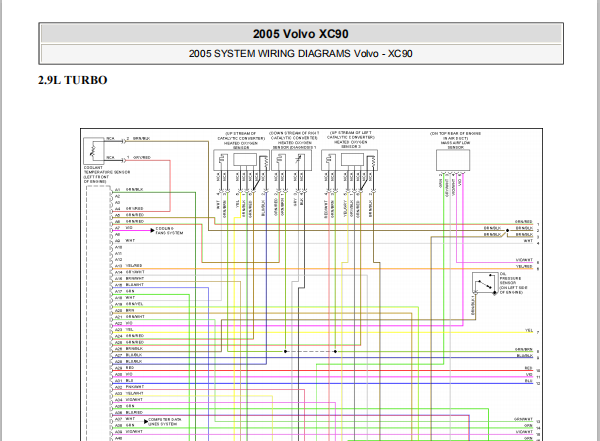Click right-edge 'RED' wire 10 label
The height and width of the screenshot is (441, 600).
coord(529,368)
